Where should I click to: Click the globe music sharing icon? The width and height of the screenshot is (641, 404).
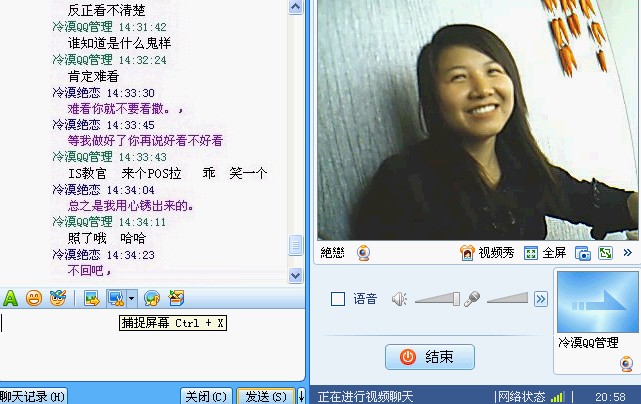152,298
